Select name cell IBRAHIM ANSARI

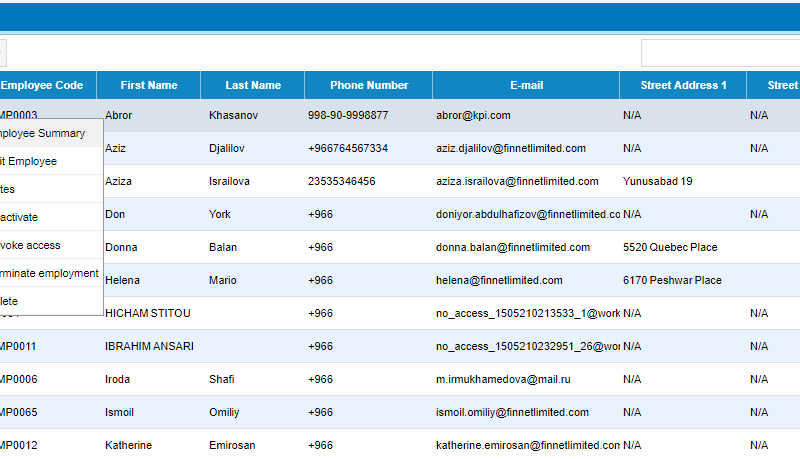point(149,346)
